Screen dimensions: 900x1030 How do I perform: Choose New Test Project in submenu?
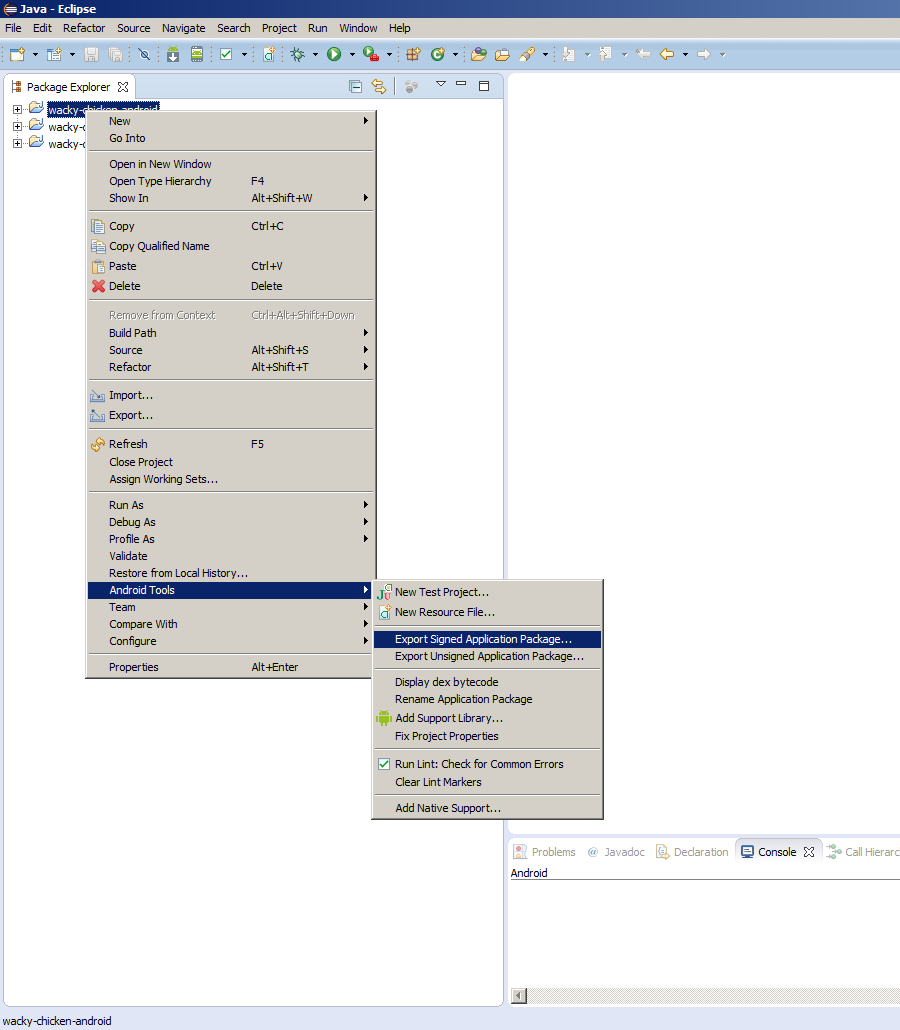pos(487,592)
